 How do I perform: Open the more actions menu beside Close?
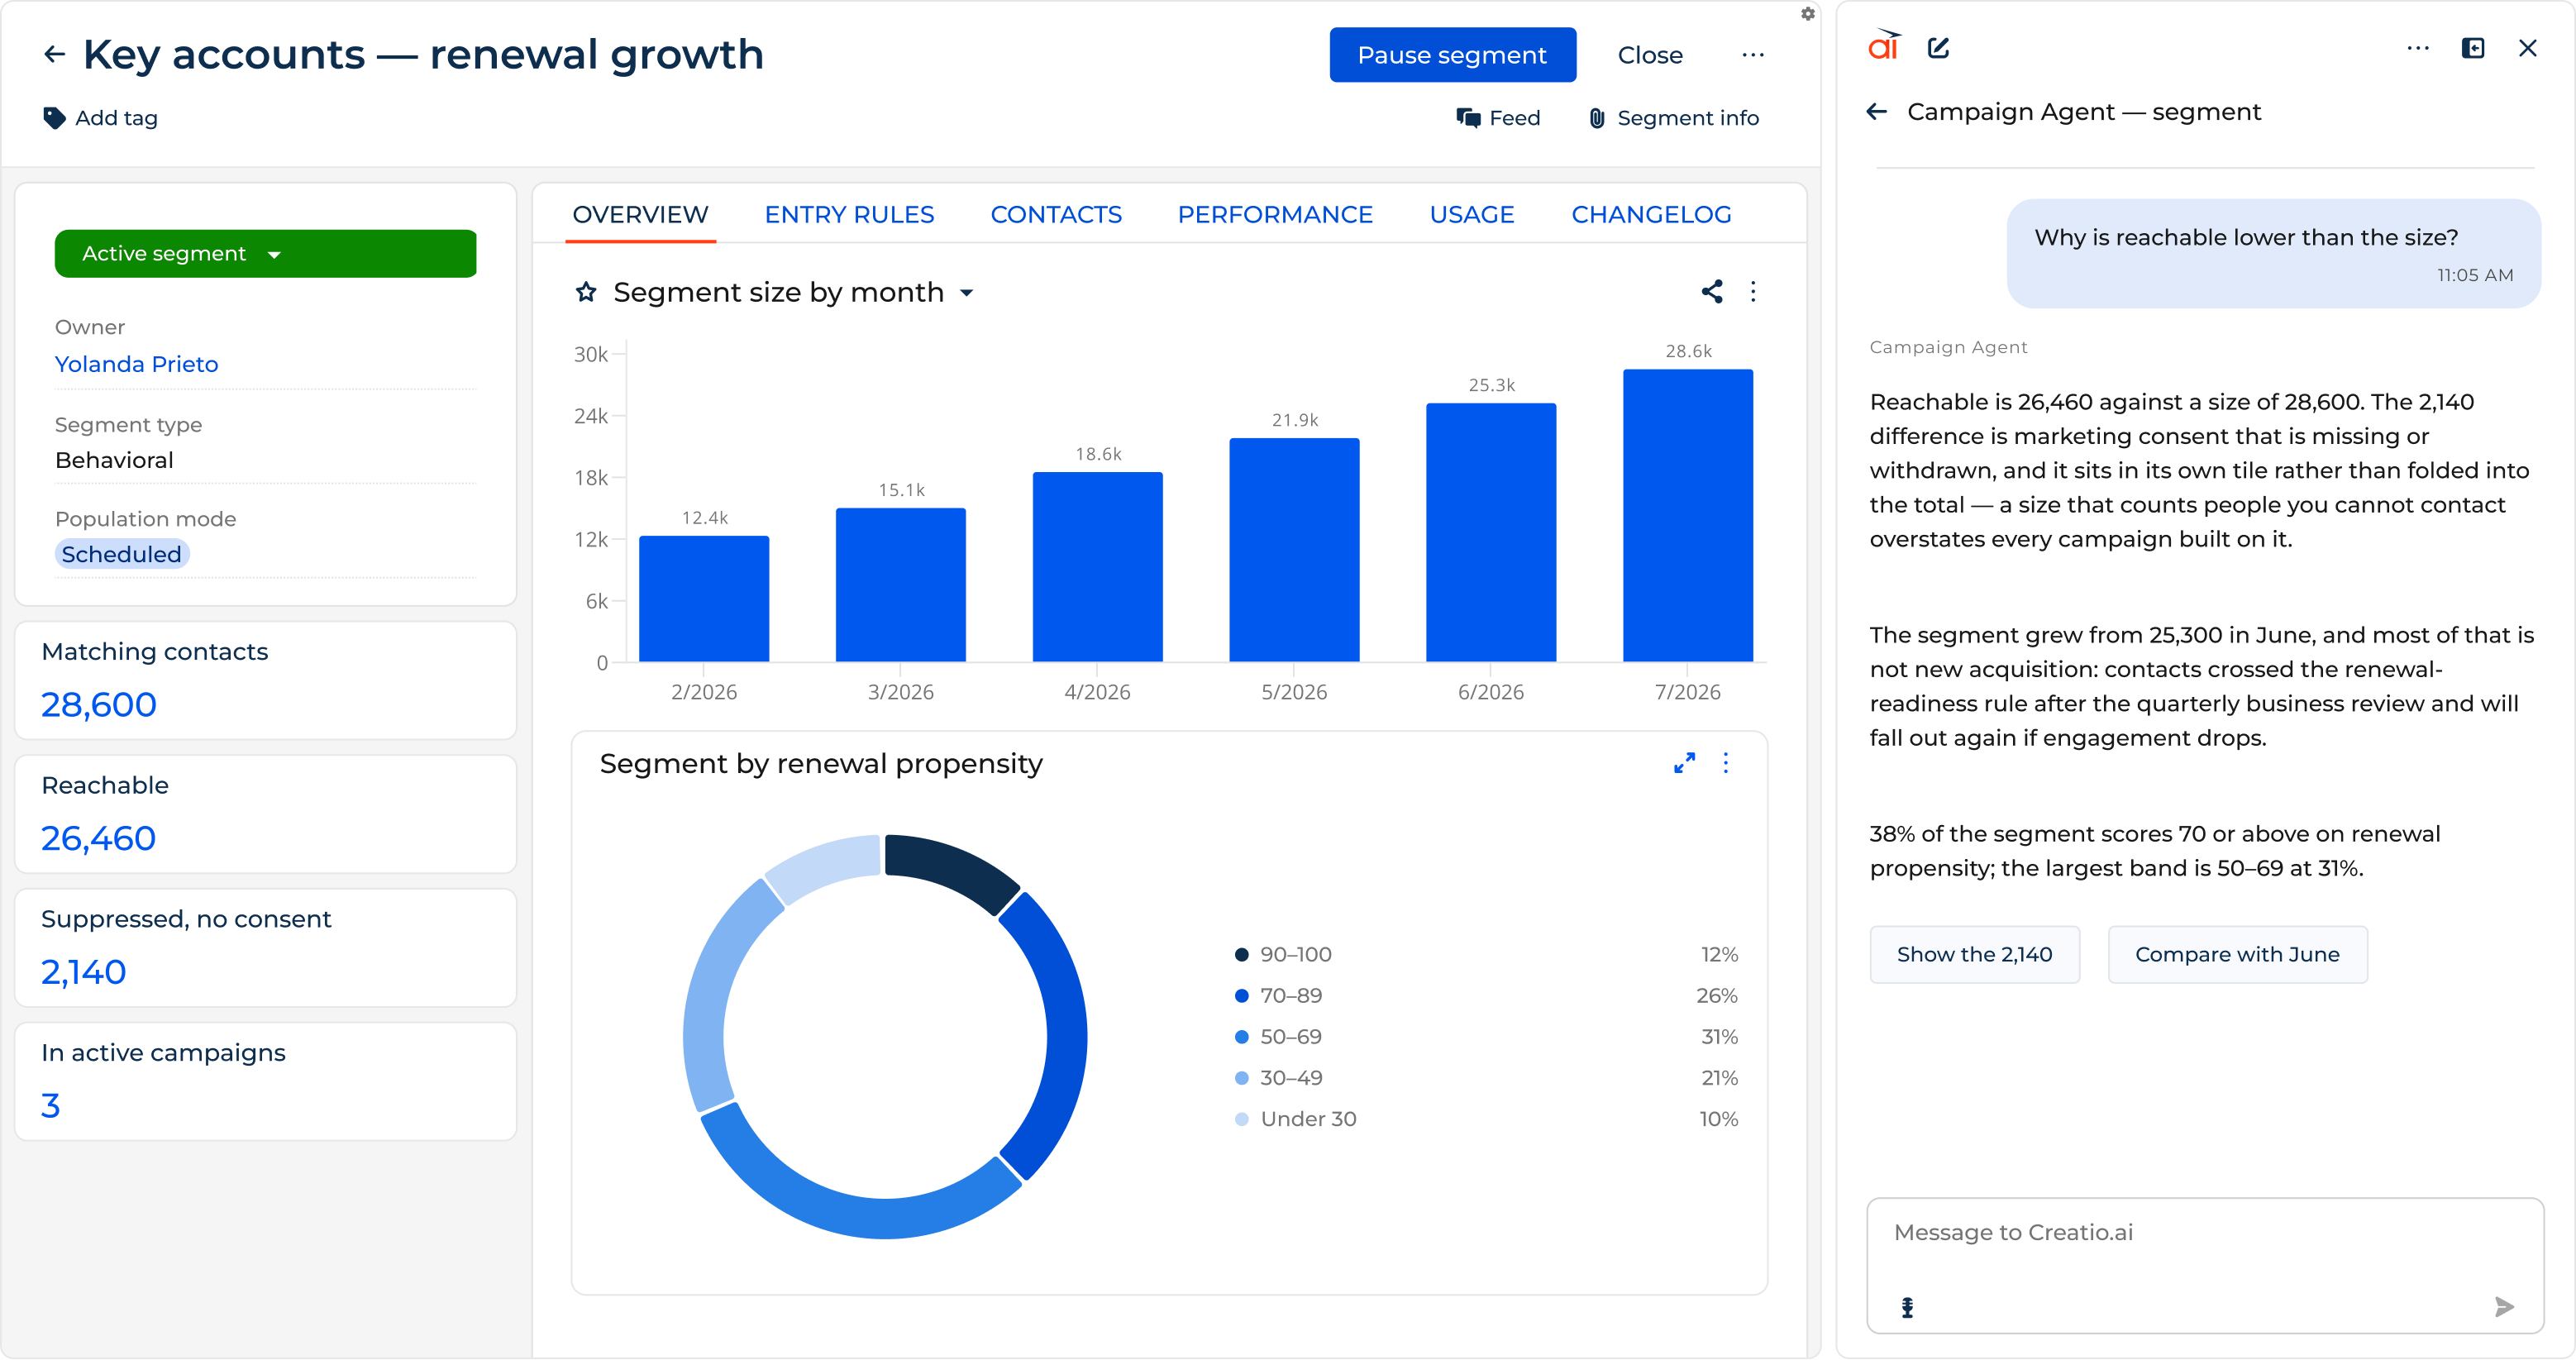pos(1752,55)
